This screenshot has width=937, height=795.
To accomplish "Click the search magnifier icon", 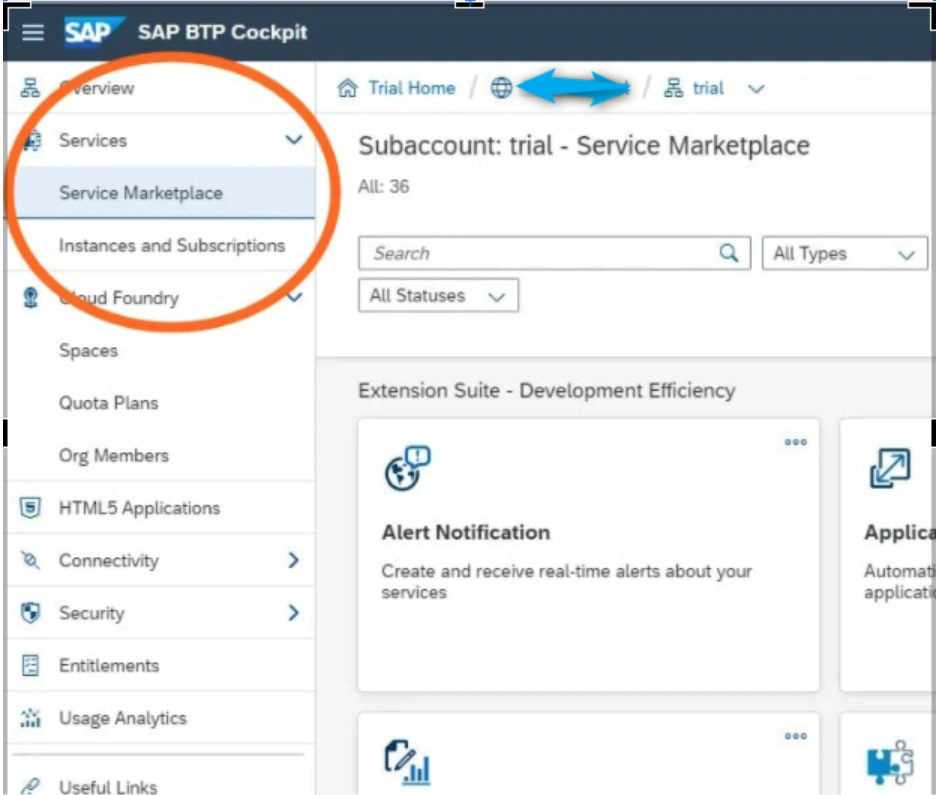I will coord(728,253).
